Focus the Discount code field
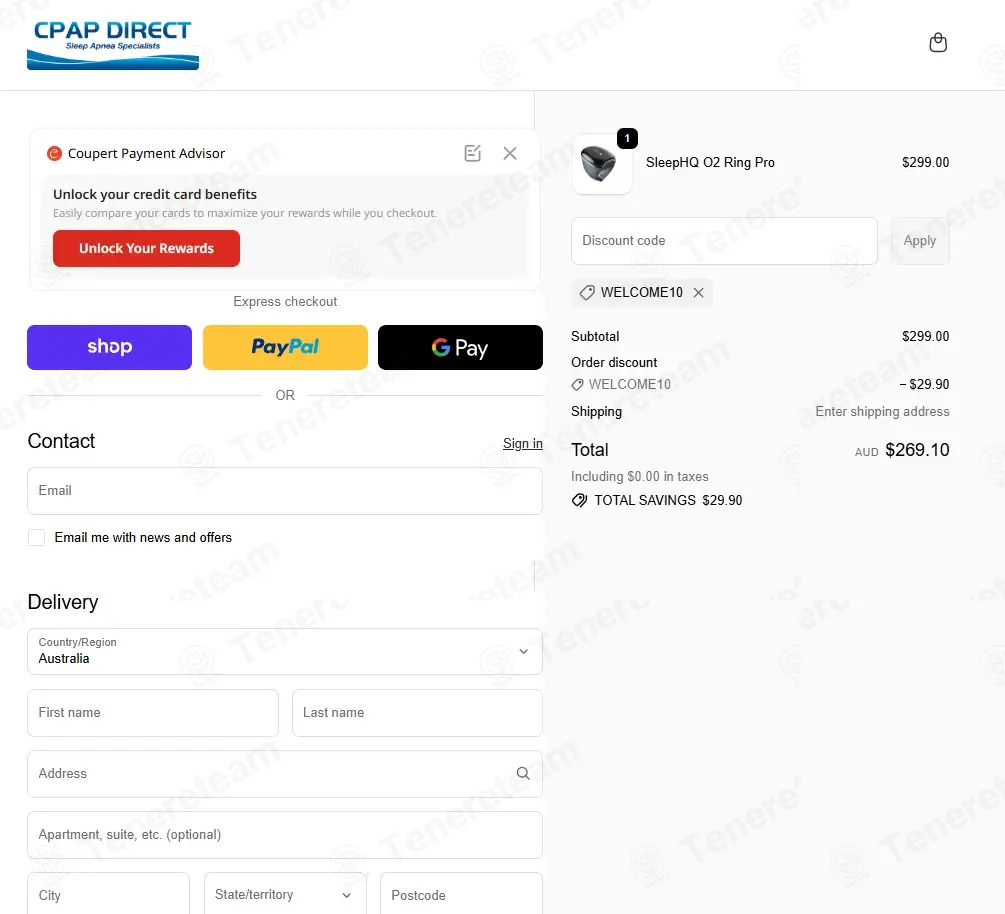Viewport: 1005px width, 914px height. [x=724, y=241]
